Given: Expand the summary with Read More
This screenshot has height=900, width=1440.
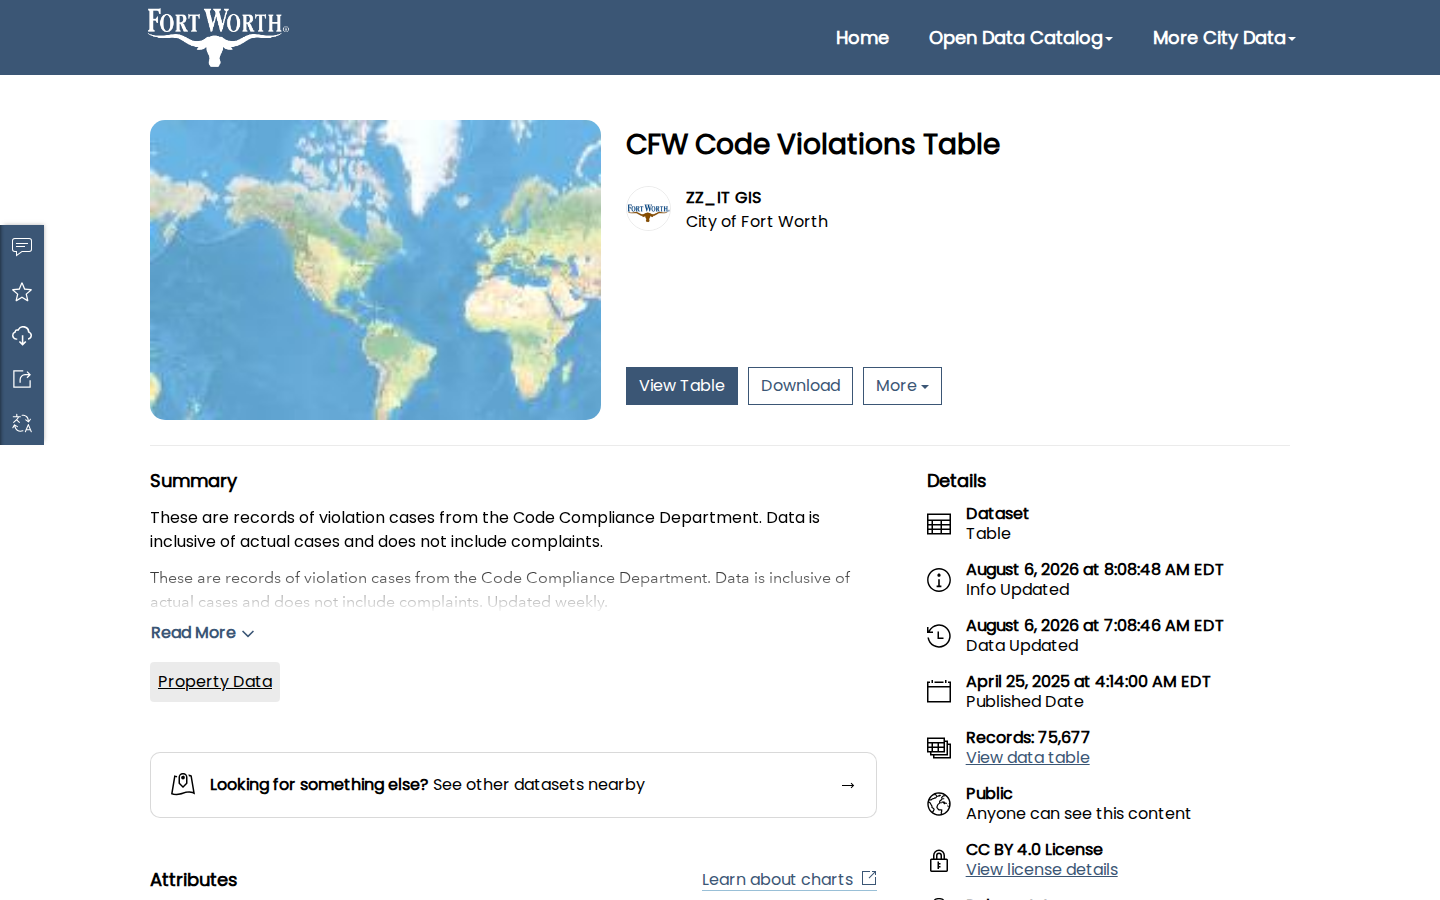Looking at the screenshot, I should [x=203, y=633].
